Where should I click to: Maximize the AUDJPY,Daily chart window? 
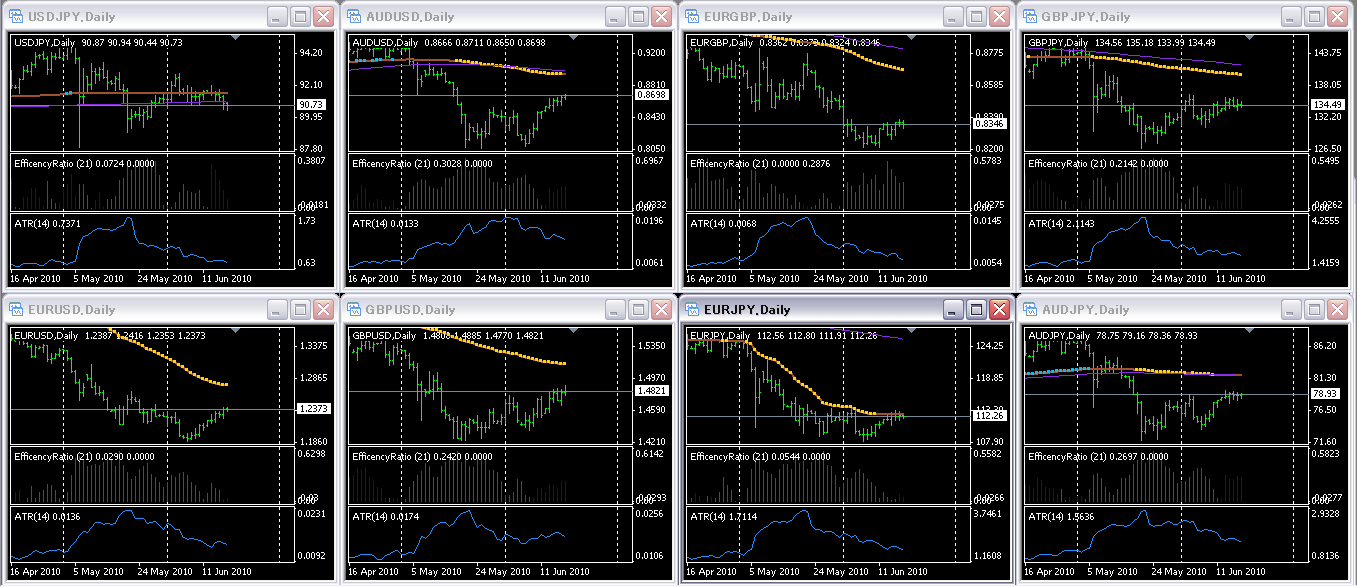pyautogui.click(x=1315, y=310)
